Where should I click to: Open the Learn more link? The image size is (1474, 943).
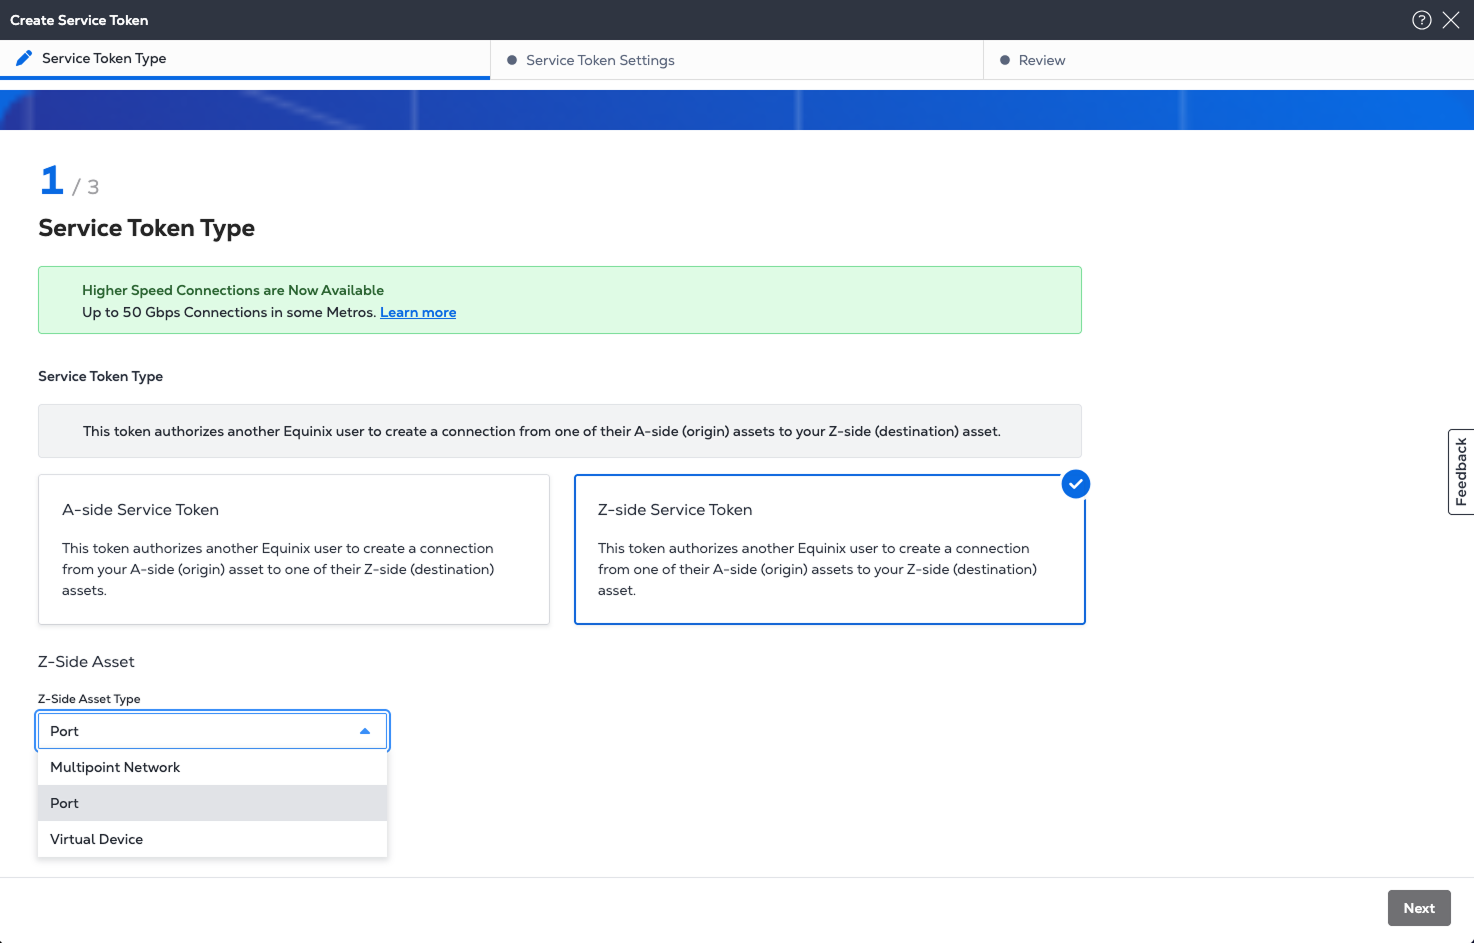418,312
